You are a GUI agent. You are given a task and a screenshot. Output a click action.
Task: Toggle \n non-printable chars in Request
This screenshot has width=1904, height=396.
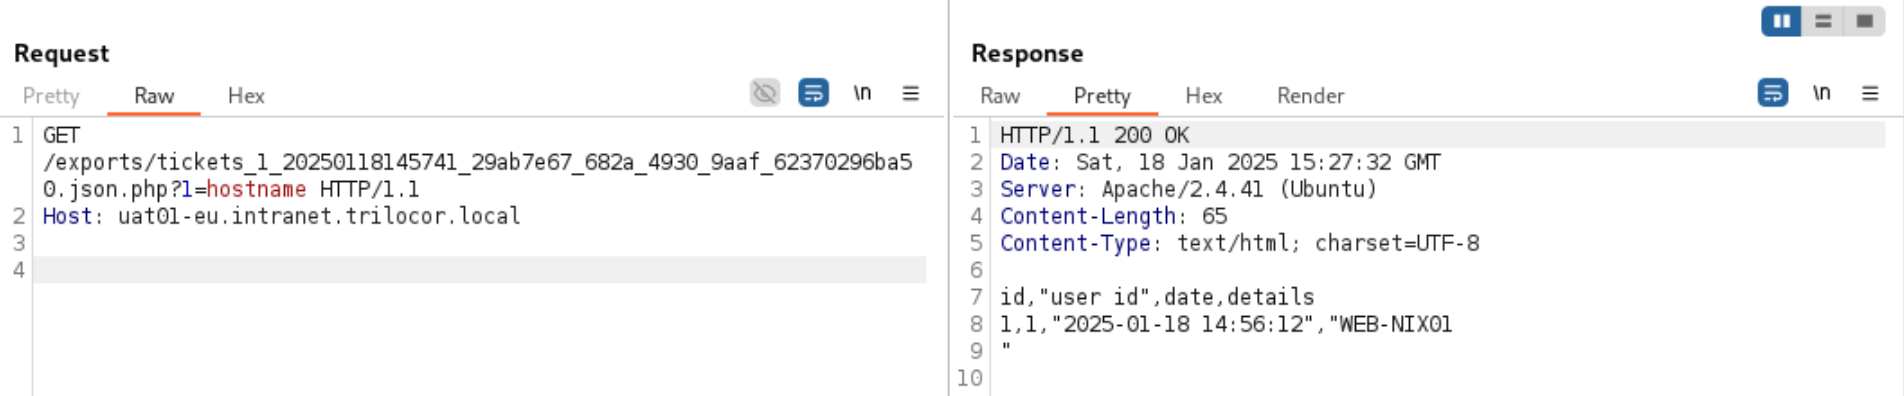click(x=862, y=93)
